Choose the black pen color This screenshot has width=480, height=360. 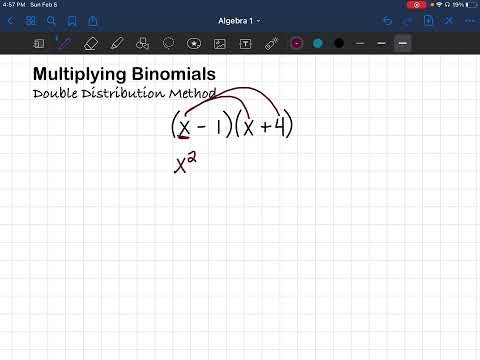[339, 43]
